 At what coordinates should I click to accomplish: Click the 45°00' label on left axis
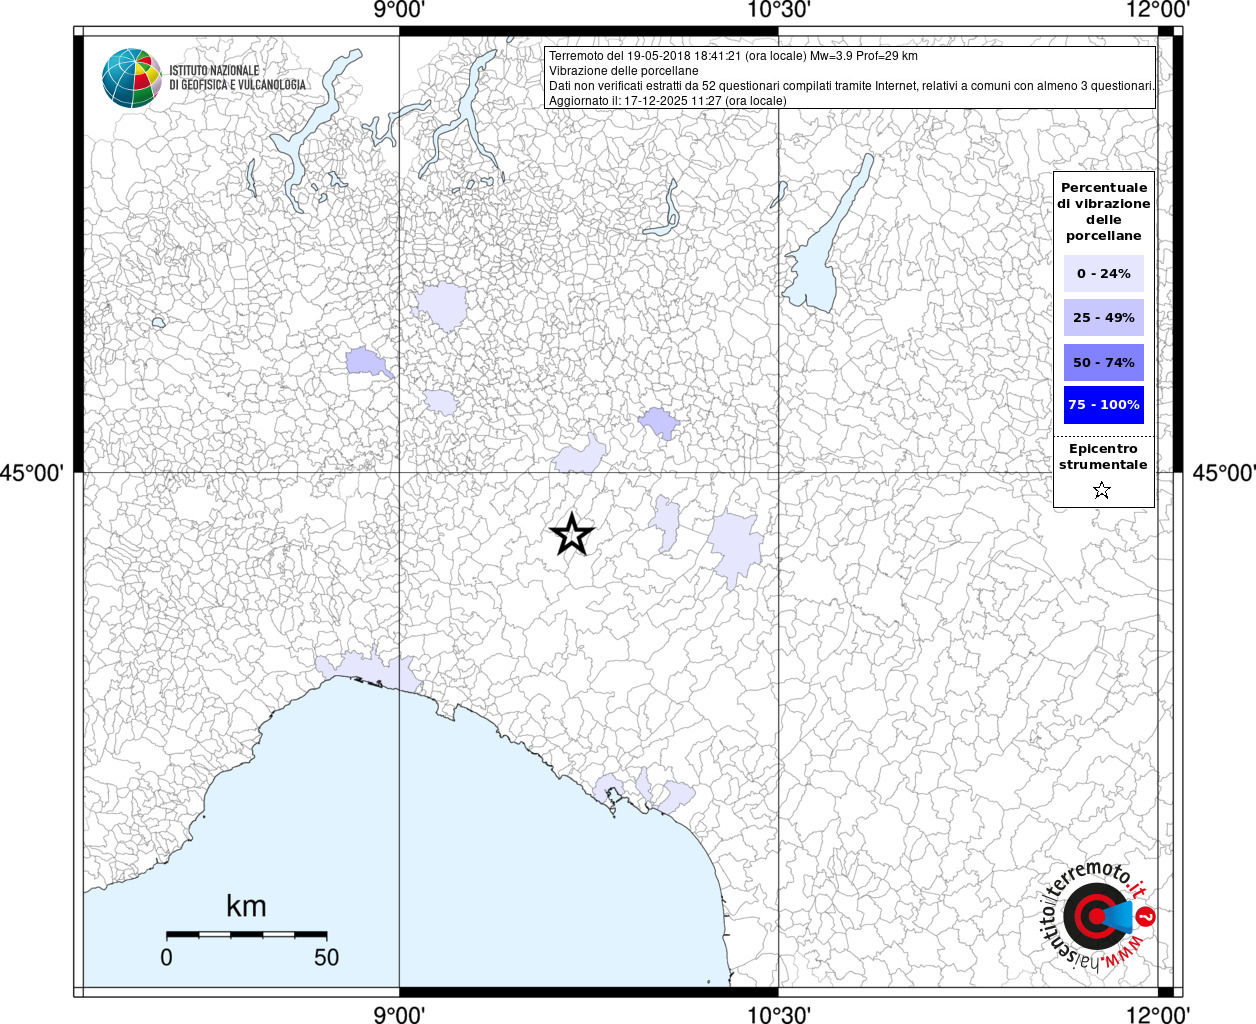[x=32, y=472]
